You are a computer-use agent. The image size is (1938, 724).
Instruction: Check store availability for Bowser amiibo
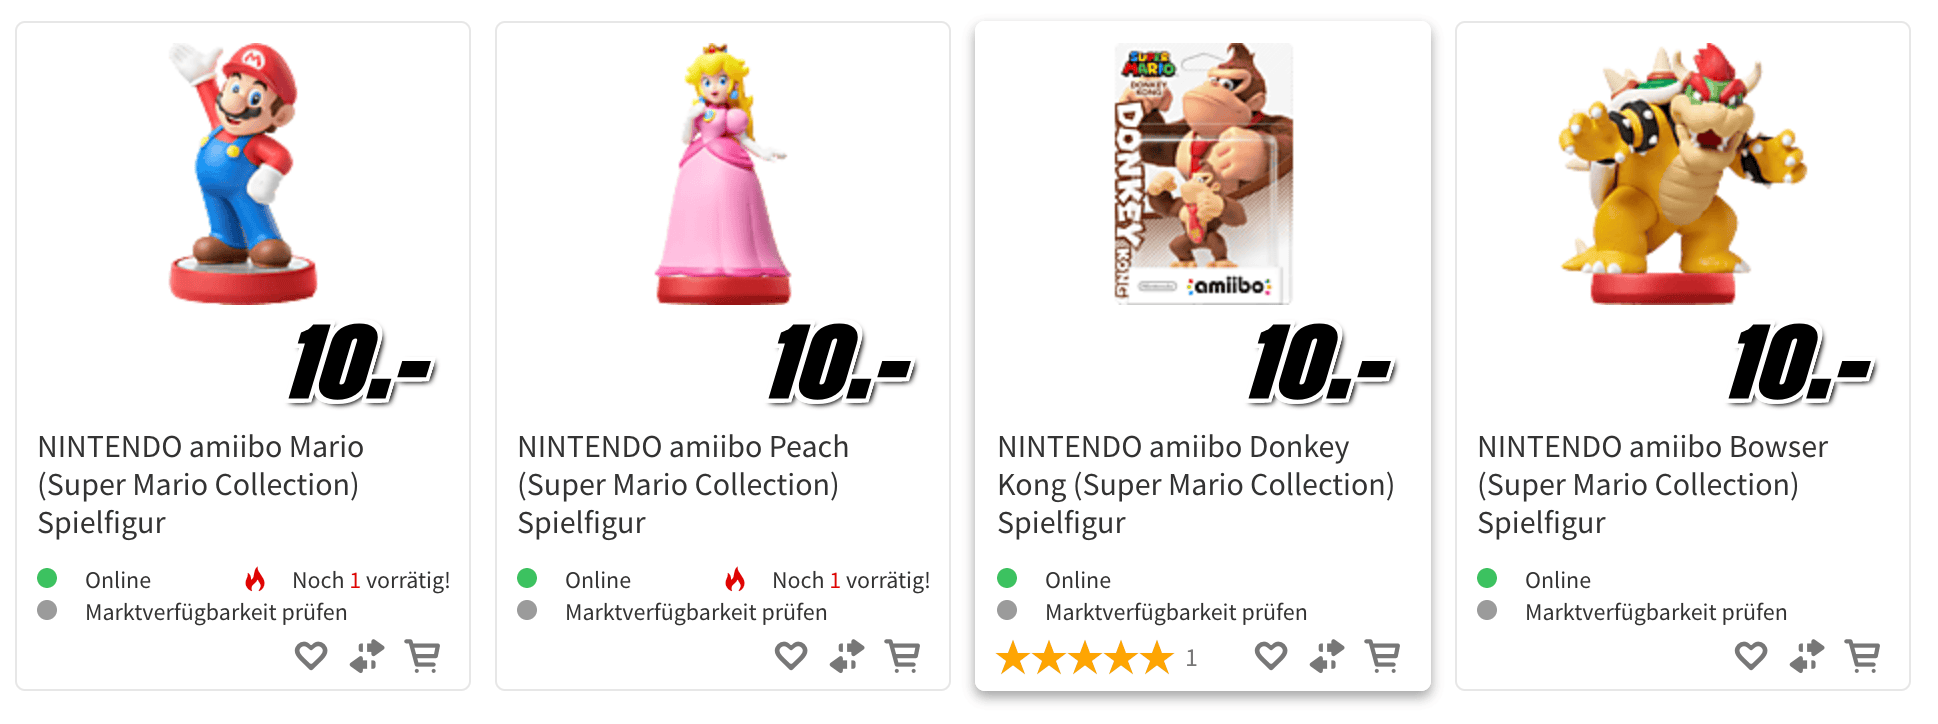pos(1656,612)
